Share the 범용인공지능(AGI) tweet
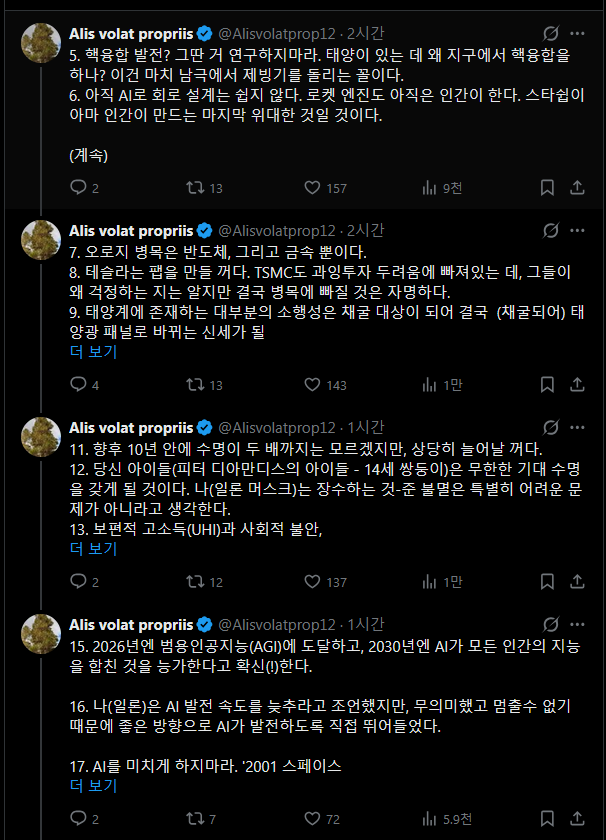Screen dimensions: 606x840 coord(577,819)
